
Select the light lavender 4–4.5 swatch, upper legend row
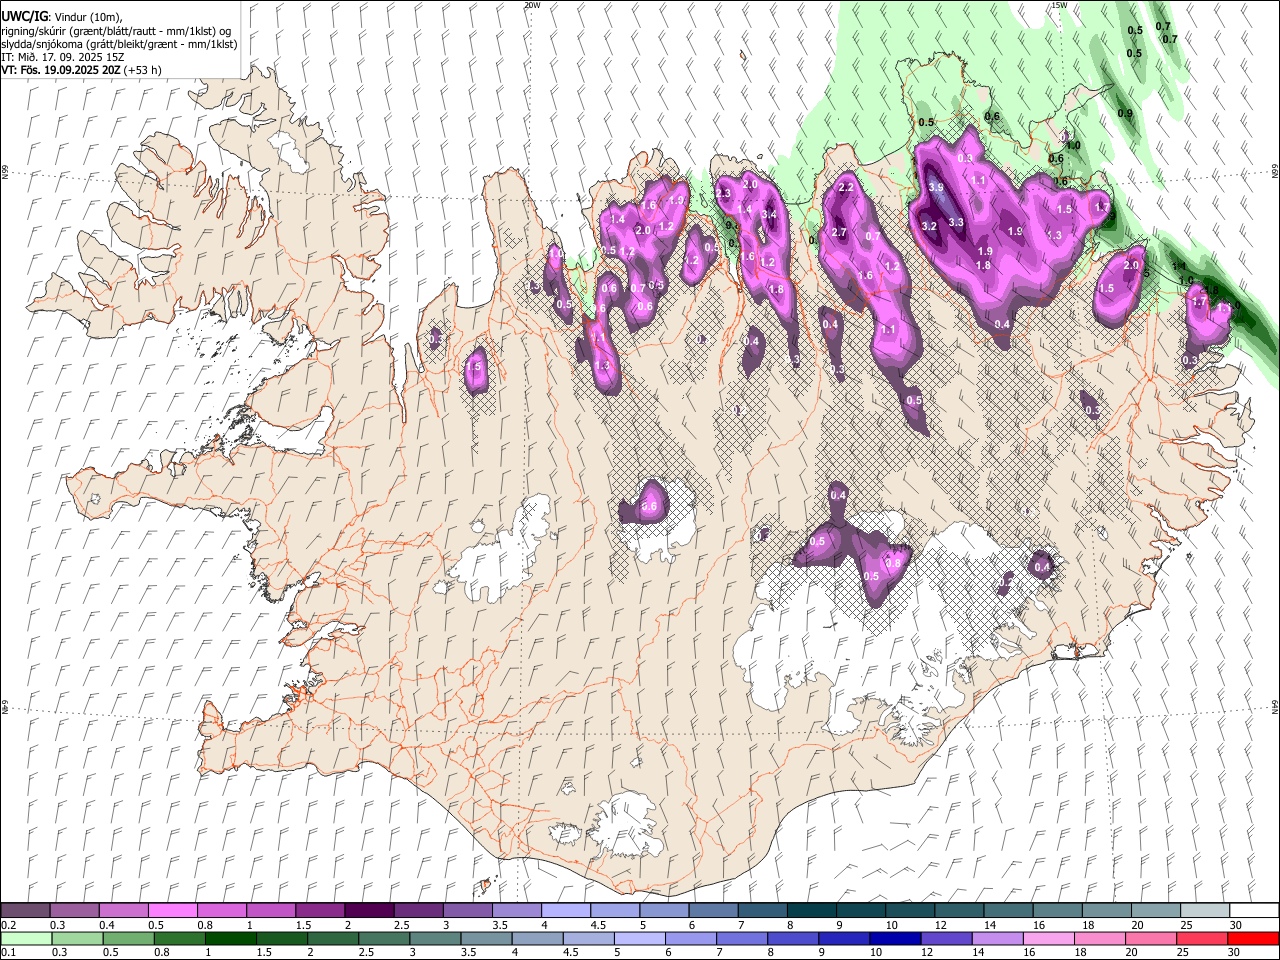click(564, 911)
